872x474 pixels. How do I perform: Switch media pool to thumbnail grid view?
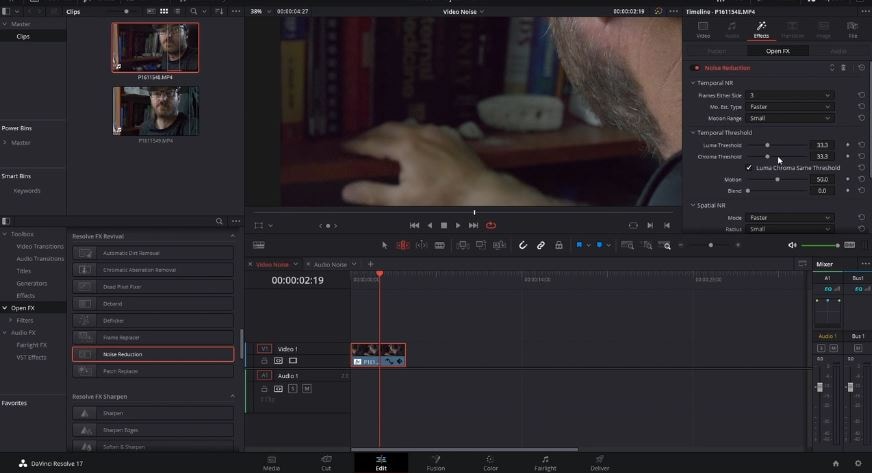coord(164,11)
